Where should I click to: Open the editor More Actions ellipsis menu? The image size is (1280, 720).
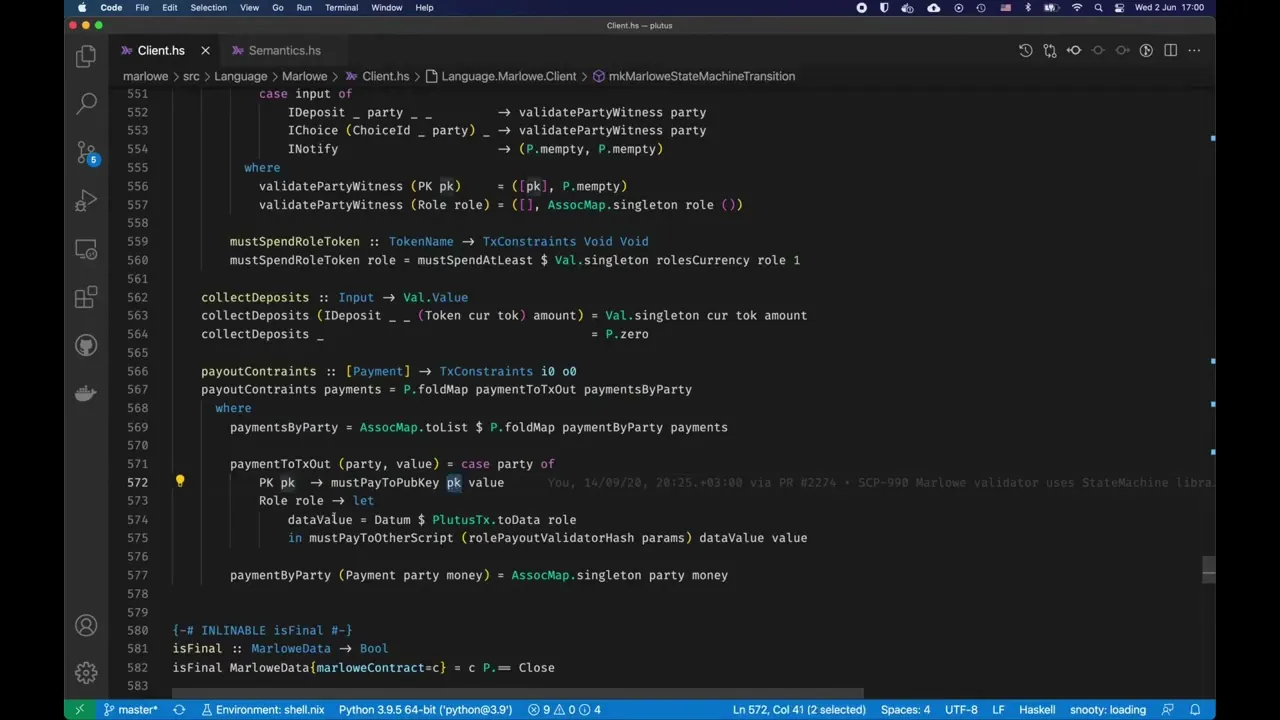[x=1195, y=50]
